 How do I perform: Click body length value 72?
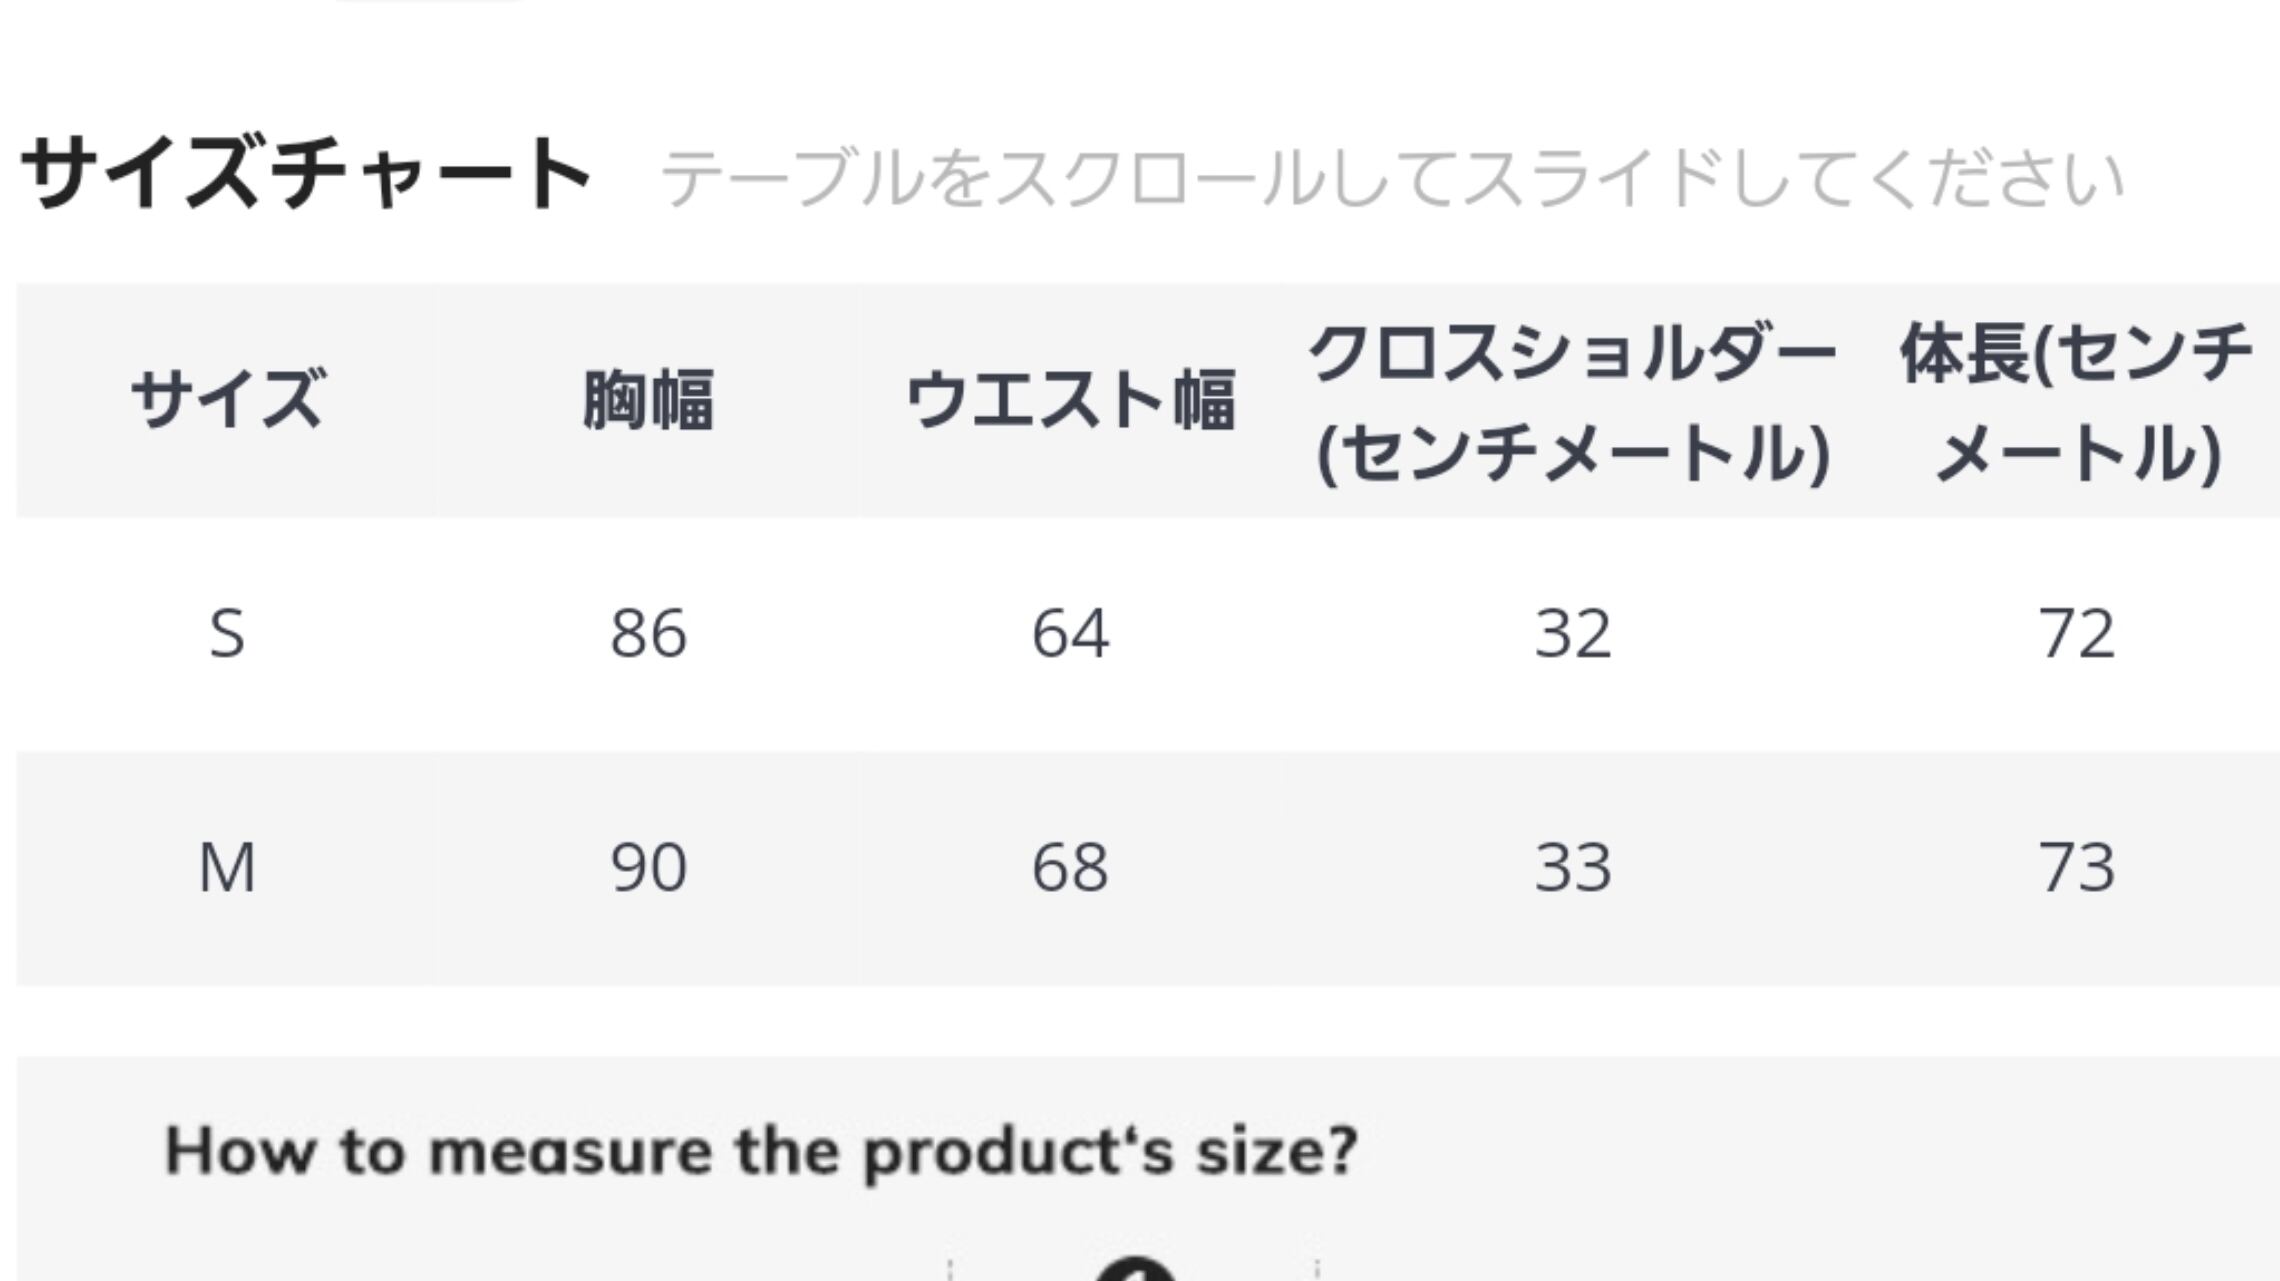tap(2076, 634)
